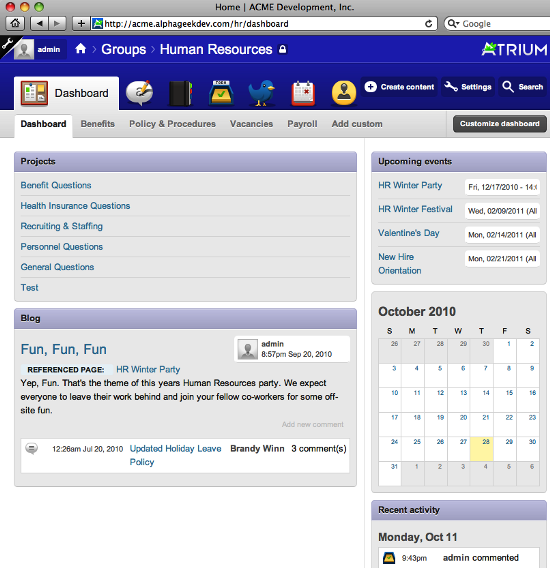Screen dimensions: 550x568
Task: Click '3 comment(s)' text in blog list
Action: (x=319, y=448)
